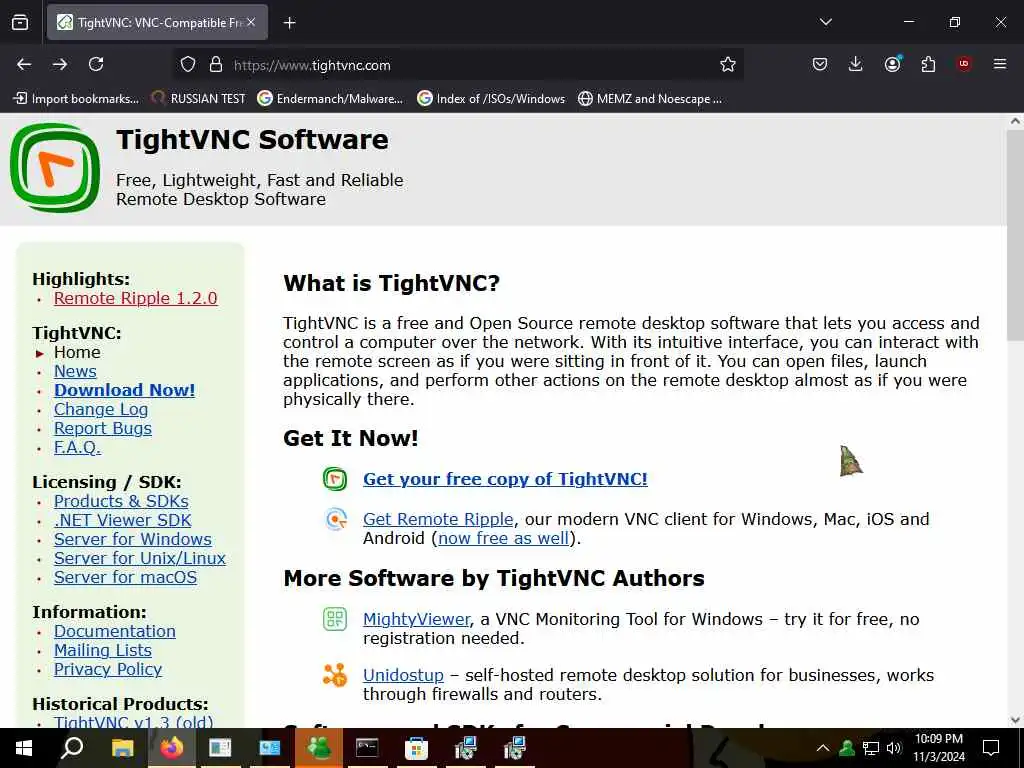
Task: Open the .NET Viewer SDK link
Action: tap(122, 520)
